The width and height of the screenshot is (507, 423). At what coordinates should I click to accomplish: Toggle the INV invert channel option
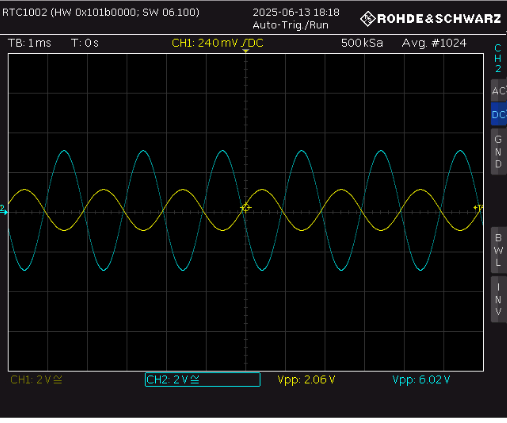(x=499, y=299)
